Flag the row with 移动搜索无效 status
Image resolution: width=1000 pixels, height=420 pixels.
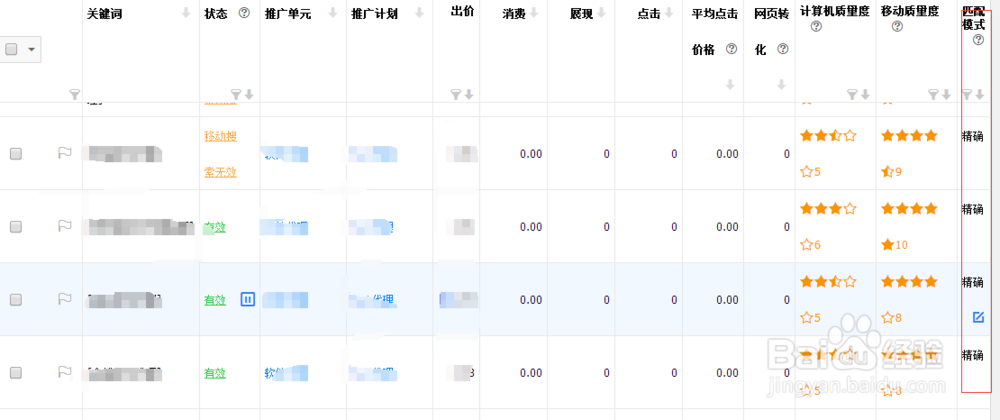tap(64, 152)
